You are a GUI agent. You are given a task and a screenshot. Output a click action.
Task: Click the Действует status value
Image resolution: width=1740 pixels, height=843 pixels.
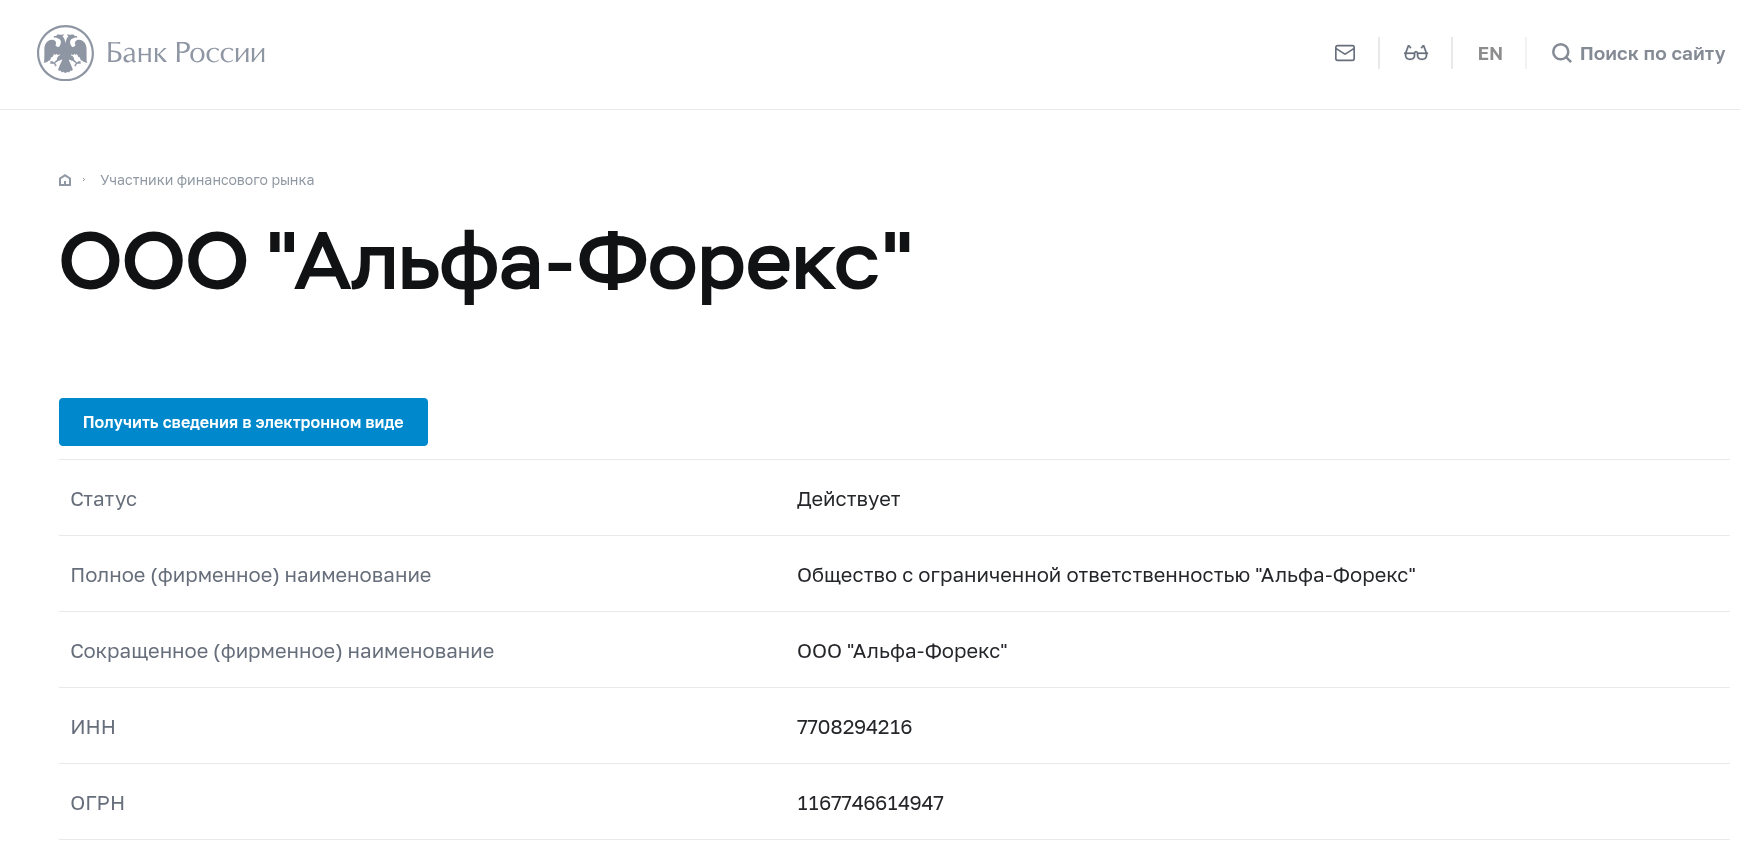pos(848,499)
